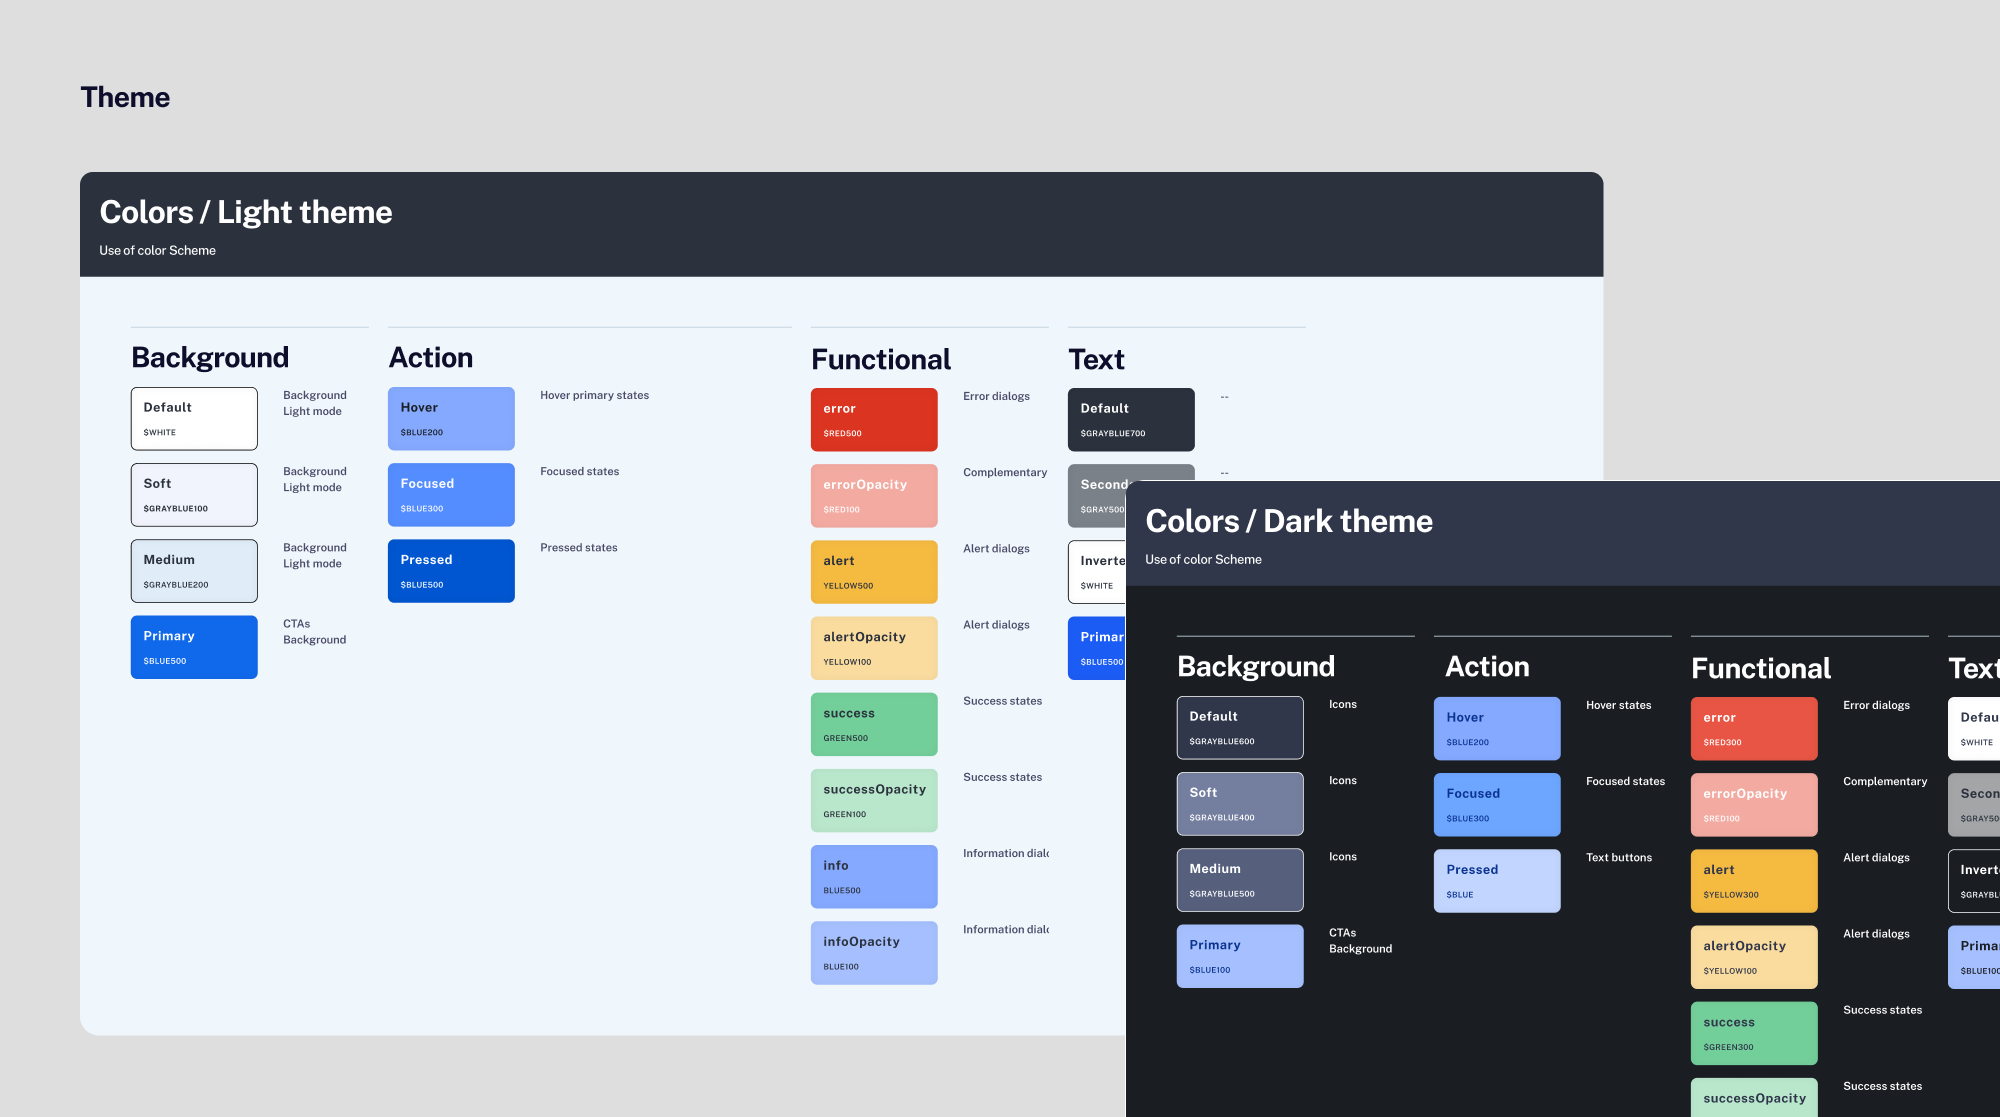2000x1117 pixels.
Task: Select the light theme error $RED500 swatch
Action: coord(874,420)
